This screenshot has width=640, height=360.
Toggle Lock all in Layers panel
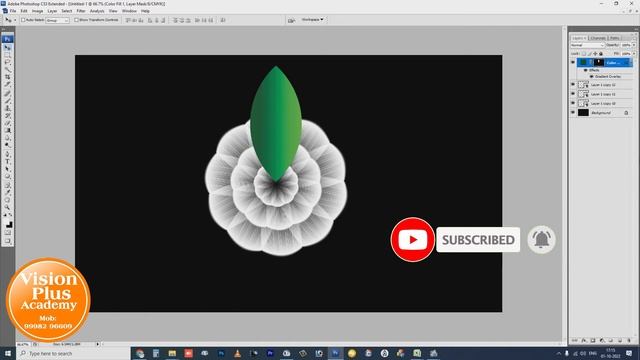coord(601,53)
